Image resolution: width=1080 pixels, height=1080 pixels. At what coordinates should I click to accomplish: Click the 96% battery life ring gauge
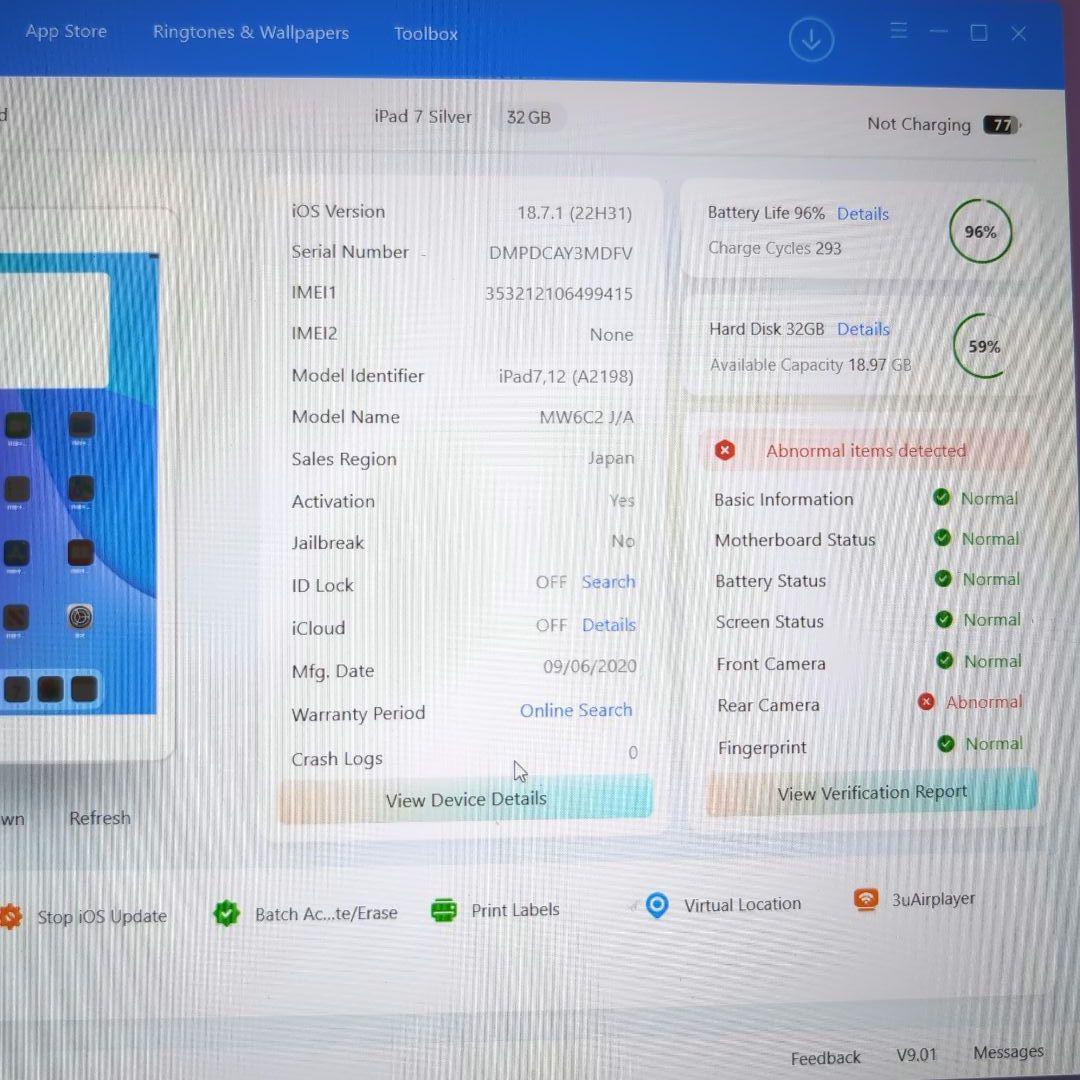pyautogui.click(x=980, y=231)
